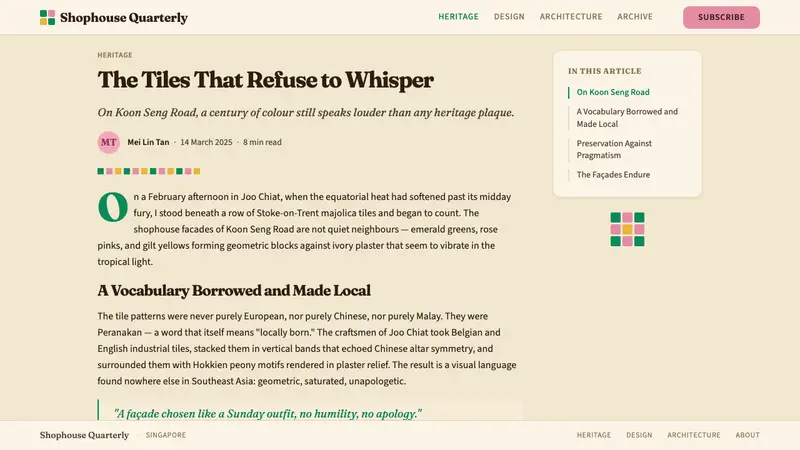Open the Shophouse Quarterly header title
This screenshot has height=450, width=800.
coord(124,17)
